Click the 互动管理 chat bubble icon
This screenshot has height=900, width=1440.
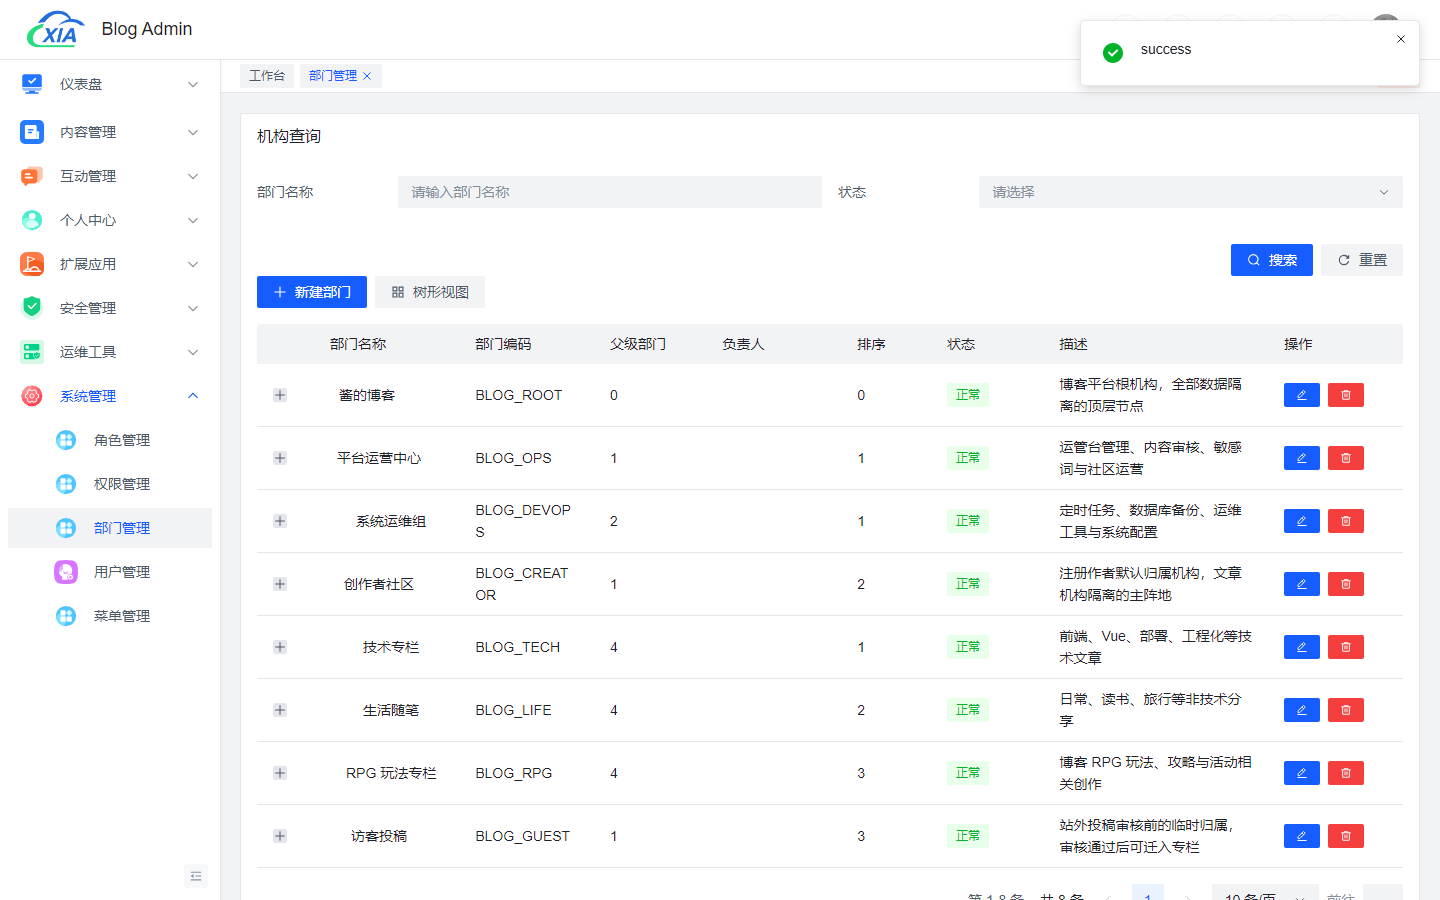(x=32, y=176)
